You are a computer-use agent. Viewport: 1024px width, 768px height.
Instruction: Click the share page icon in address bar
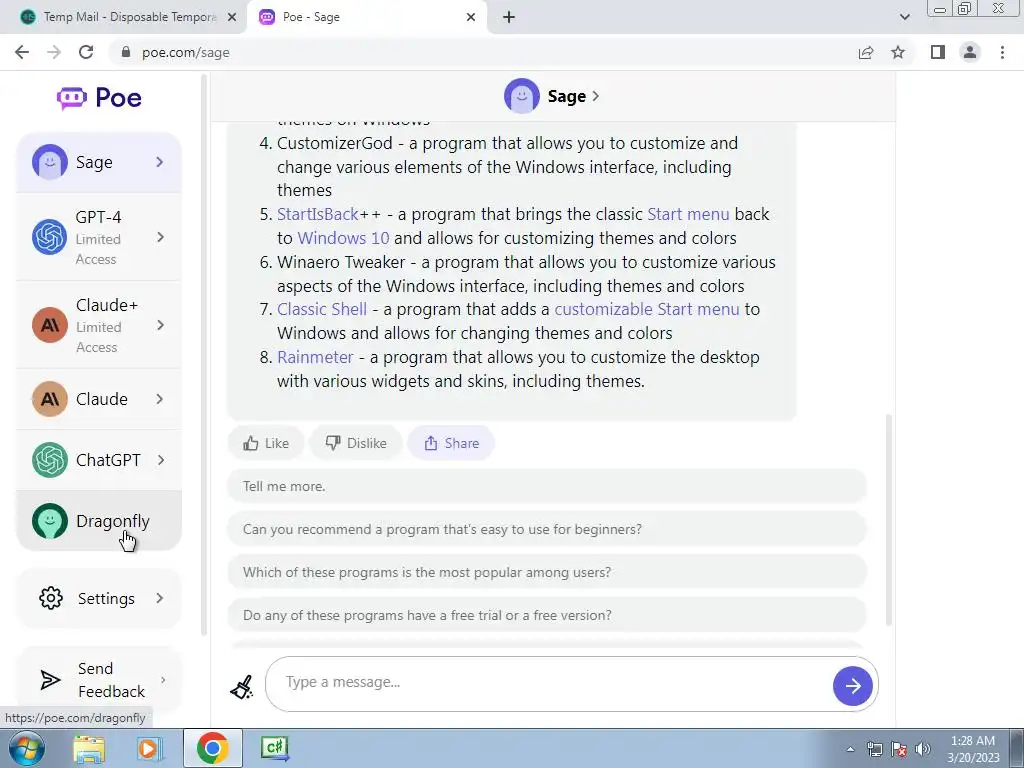pos(866,52)
